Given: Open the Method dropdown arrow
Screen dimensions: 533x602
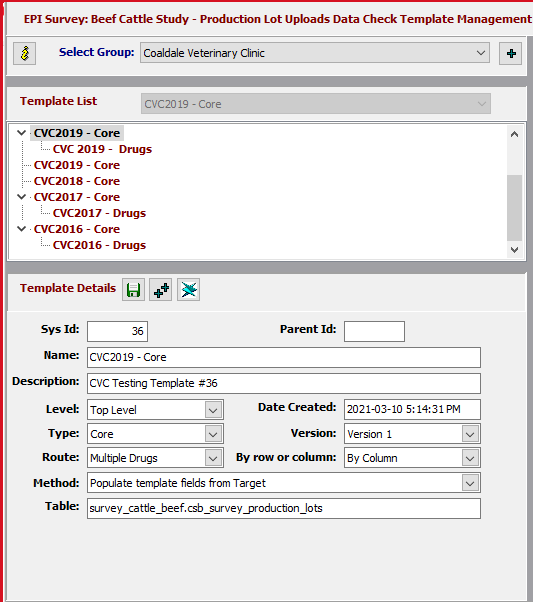Looking at the screenshot, I should [x=470, y=483].
